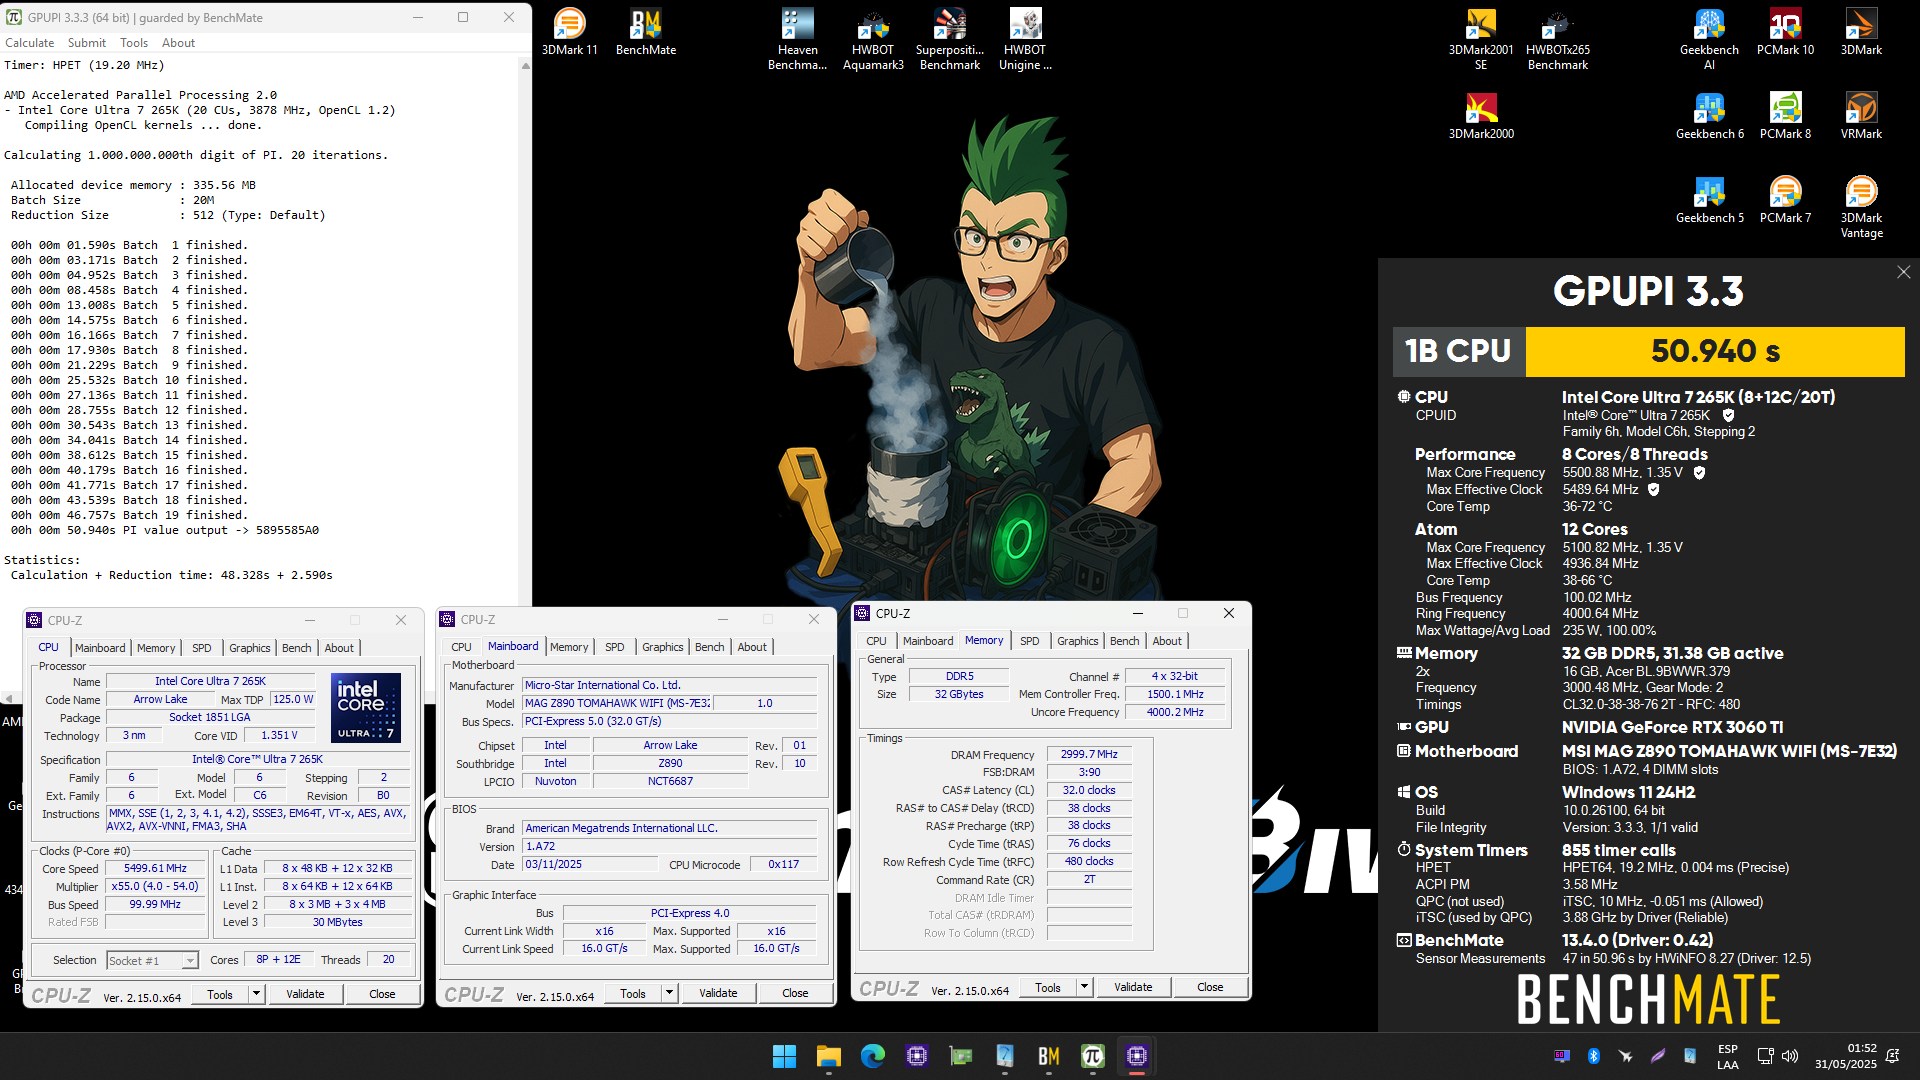
Task: Launch the HWBOT Aquamark3 desktop icon
Action: [873, 40]
